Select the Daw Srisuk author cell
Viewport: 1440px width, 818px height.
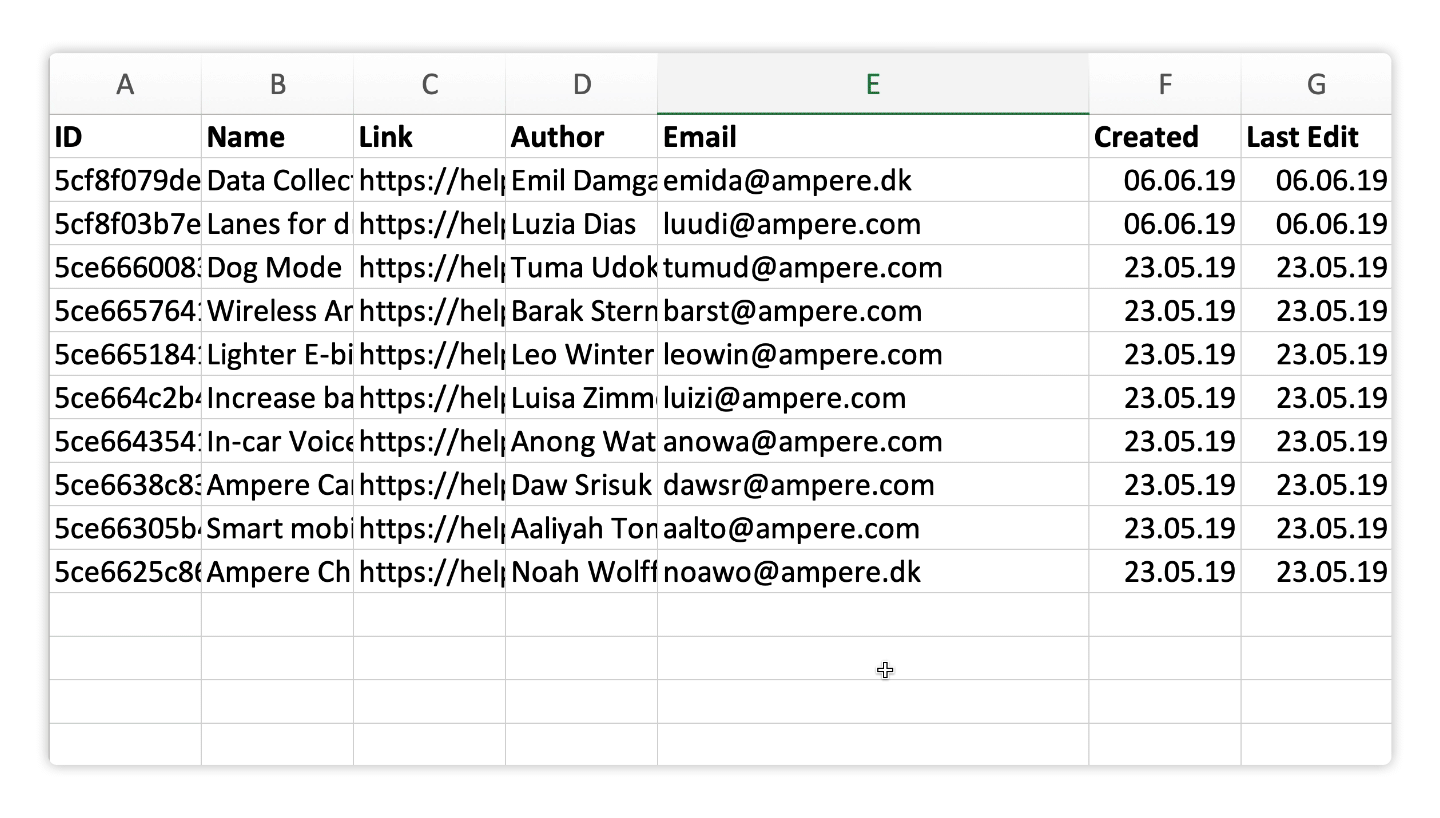(582, 485)
